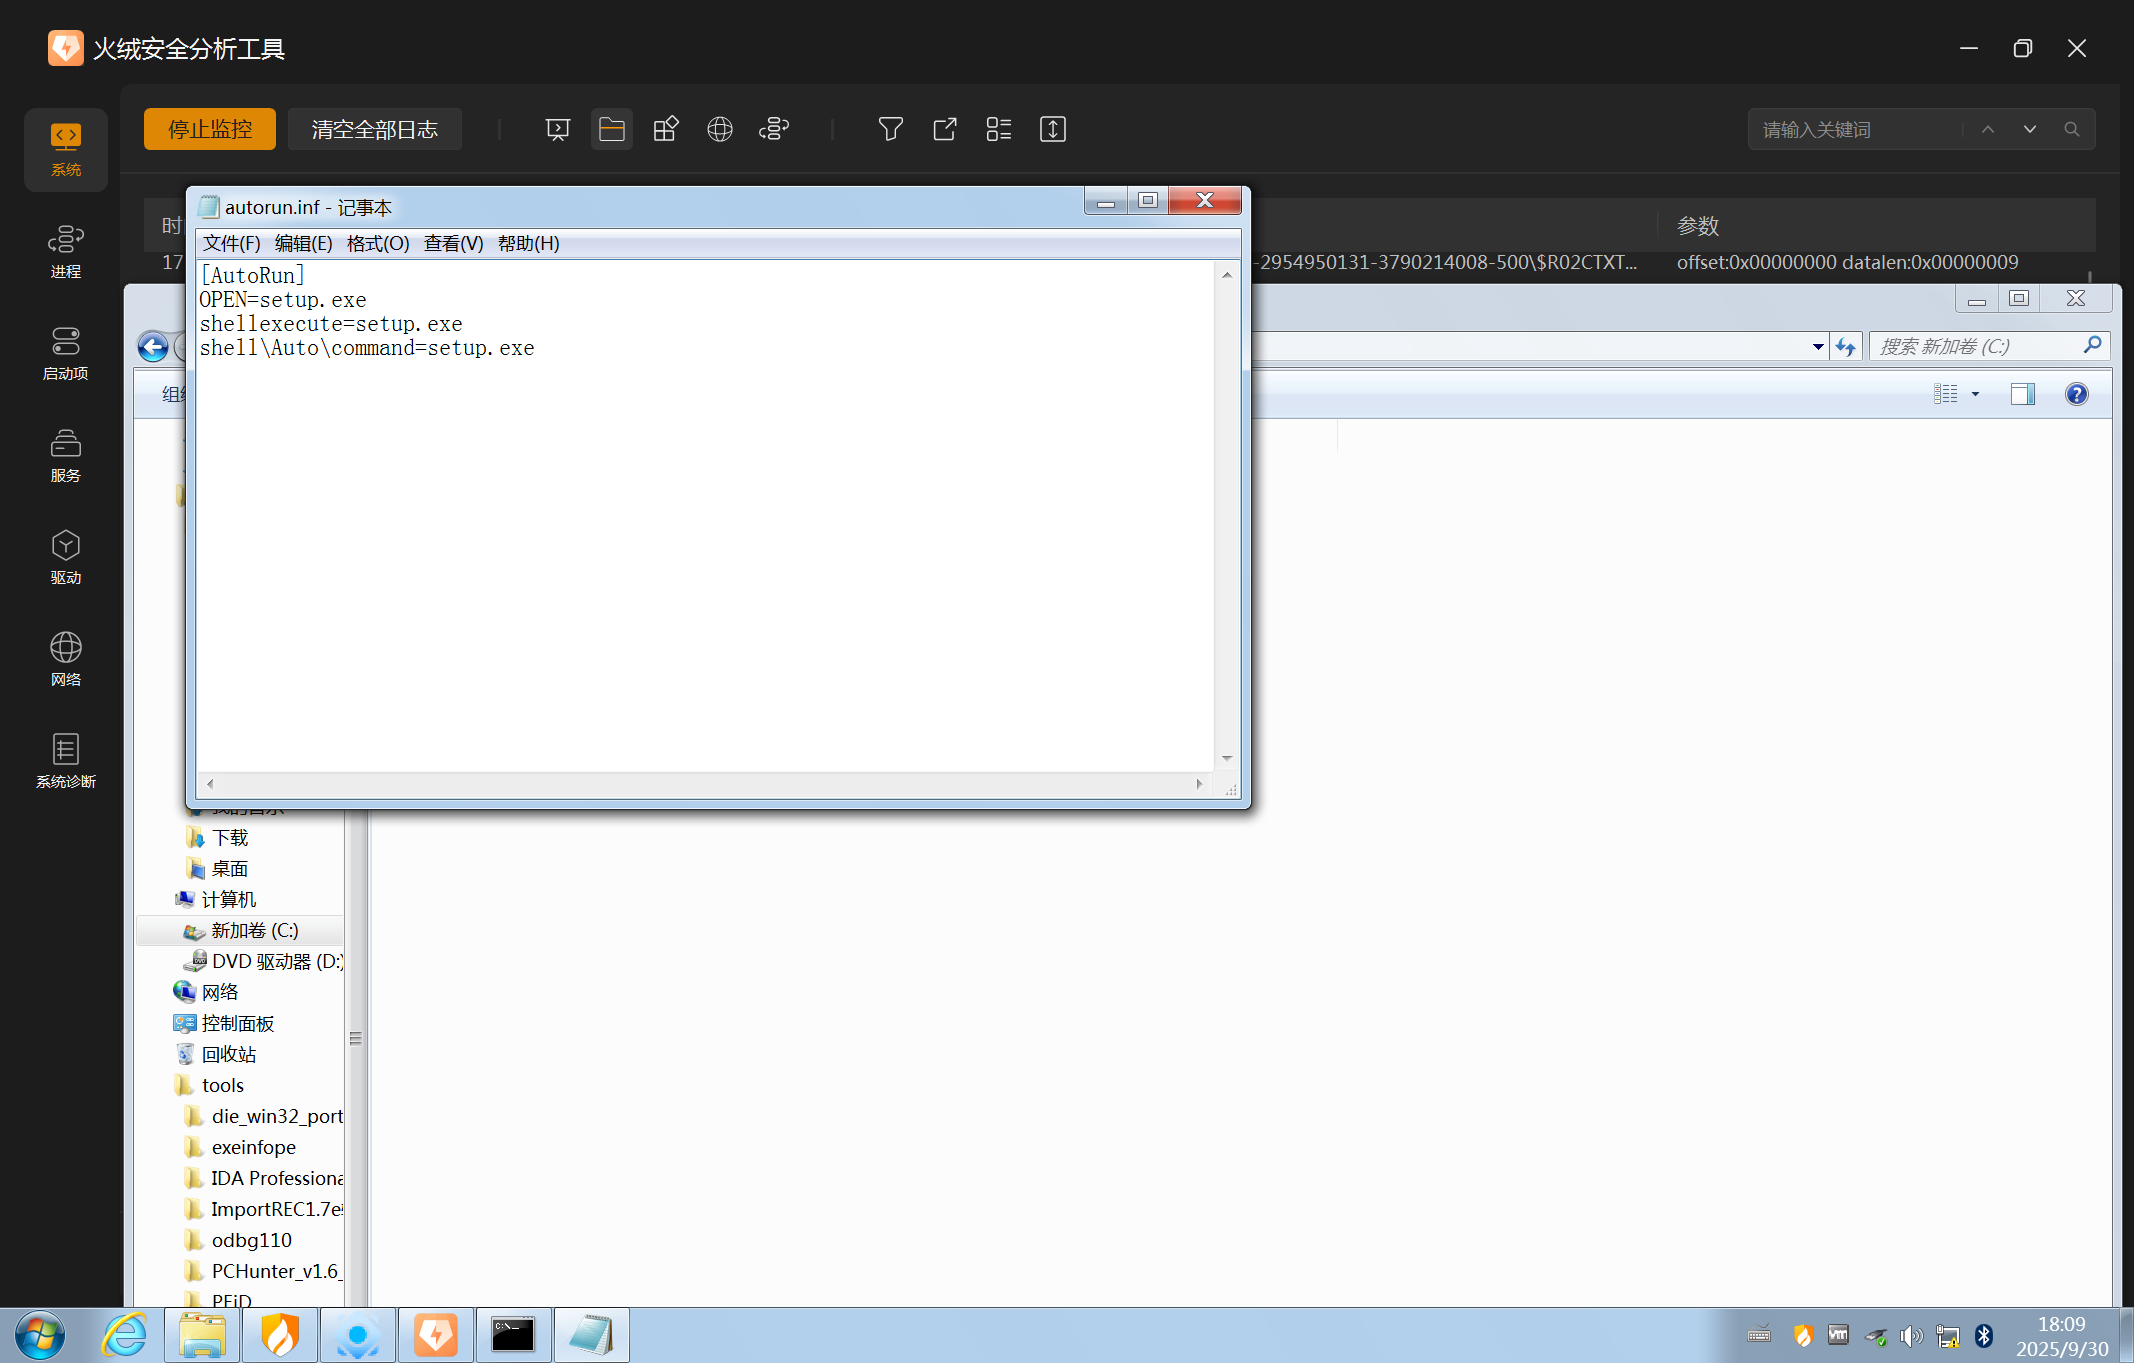Screen dimensions: 2134x1363
Task: Toggle registry monitoring icon in toolbar
Action: pos(665,129)
